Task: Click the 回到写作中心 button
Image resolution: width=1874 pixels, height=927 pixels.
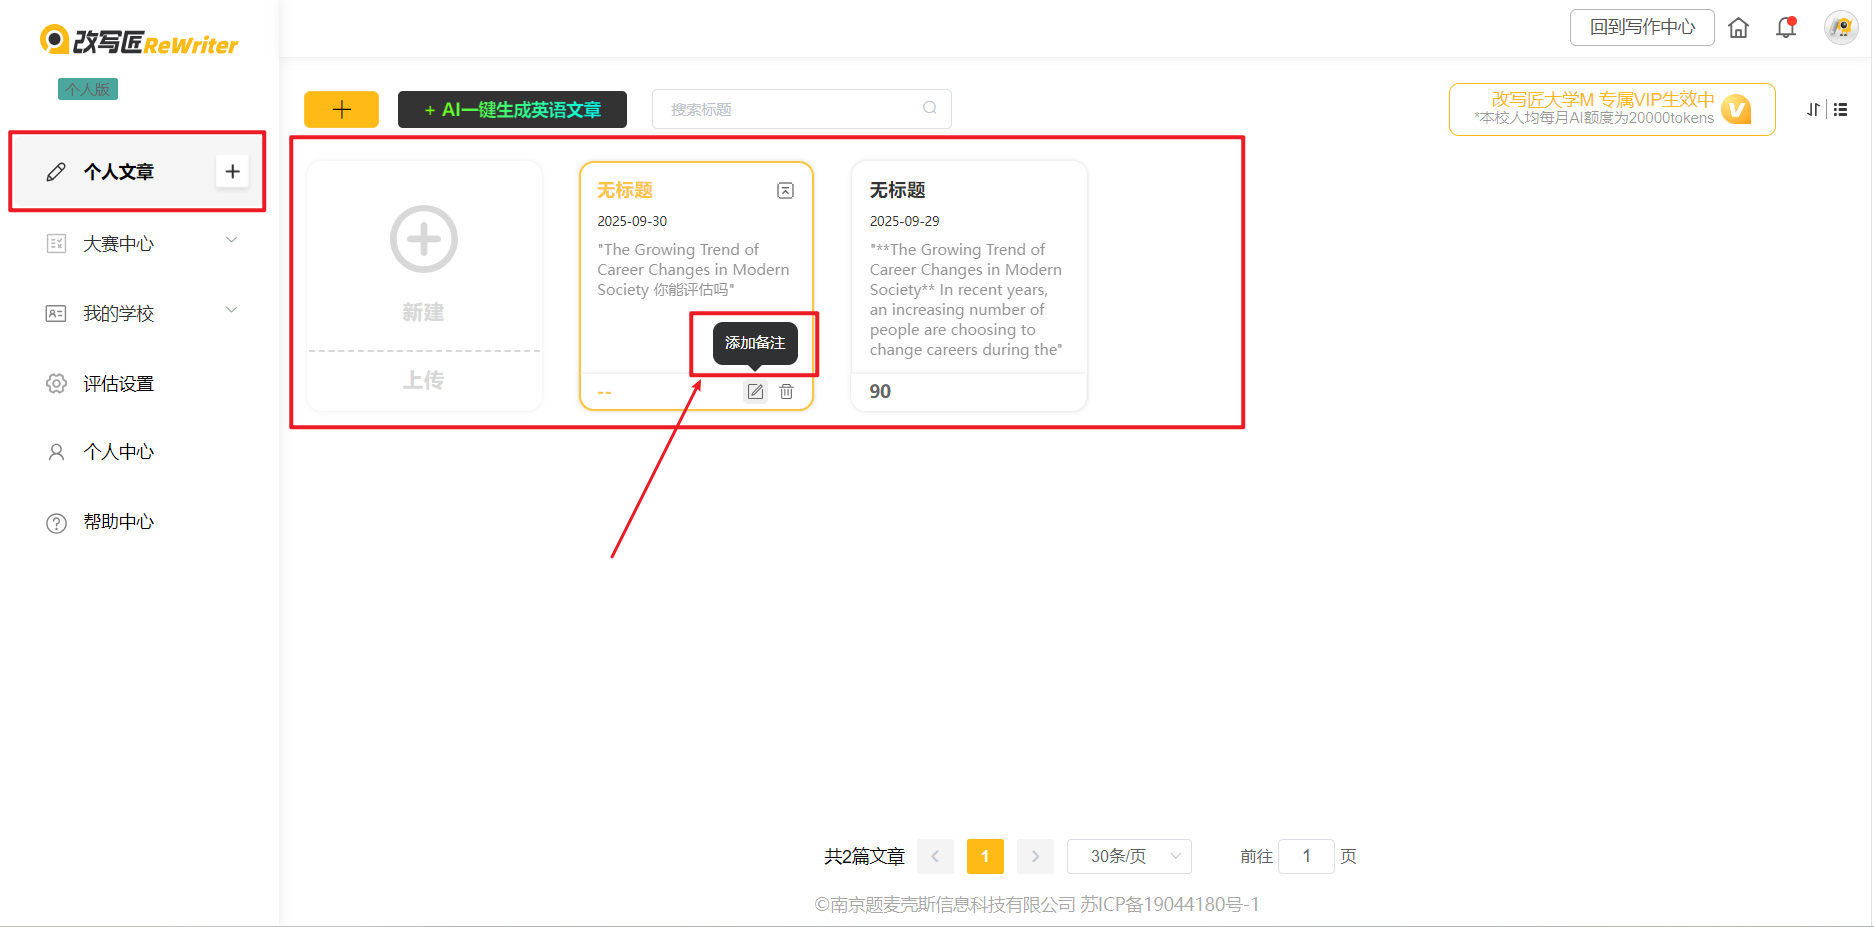Action: tap(1641, 28)
